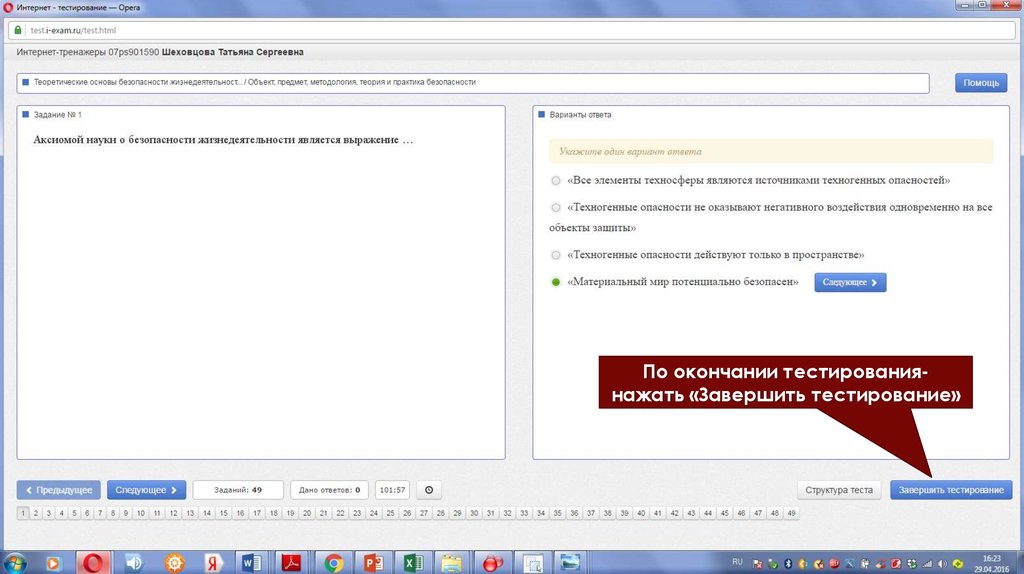1024x574 pixels.
Task: Open Excel from the taskbar
Action: coord(412,563)
